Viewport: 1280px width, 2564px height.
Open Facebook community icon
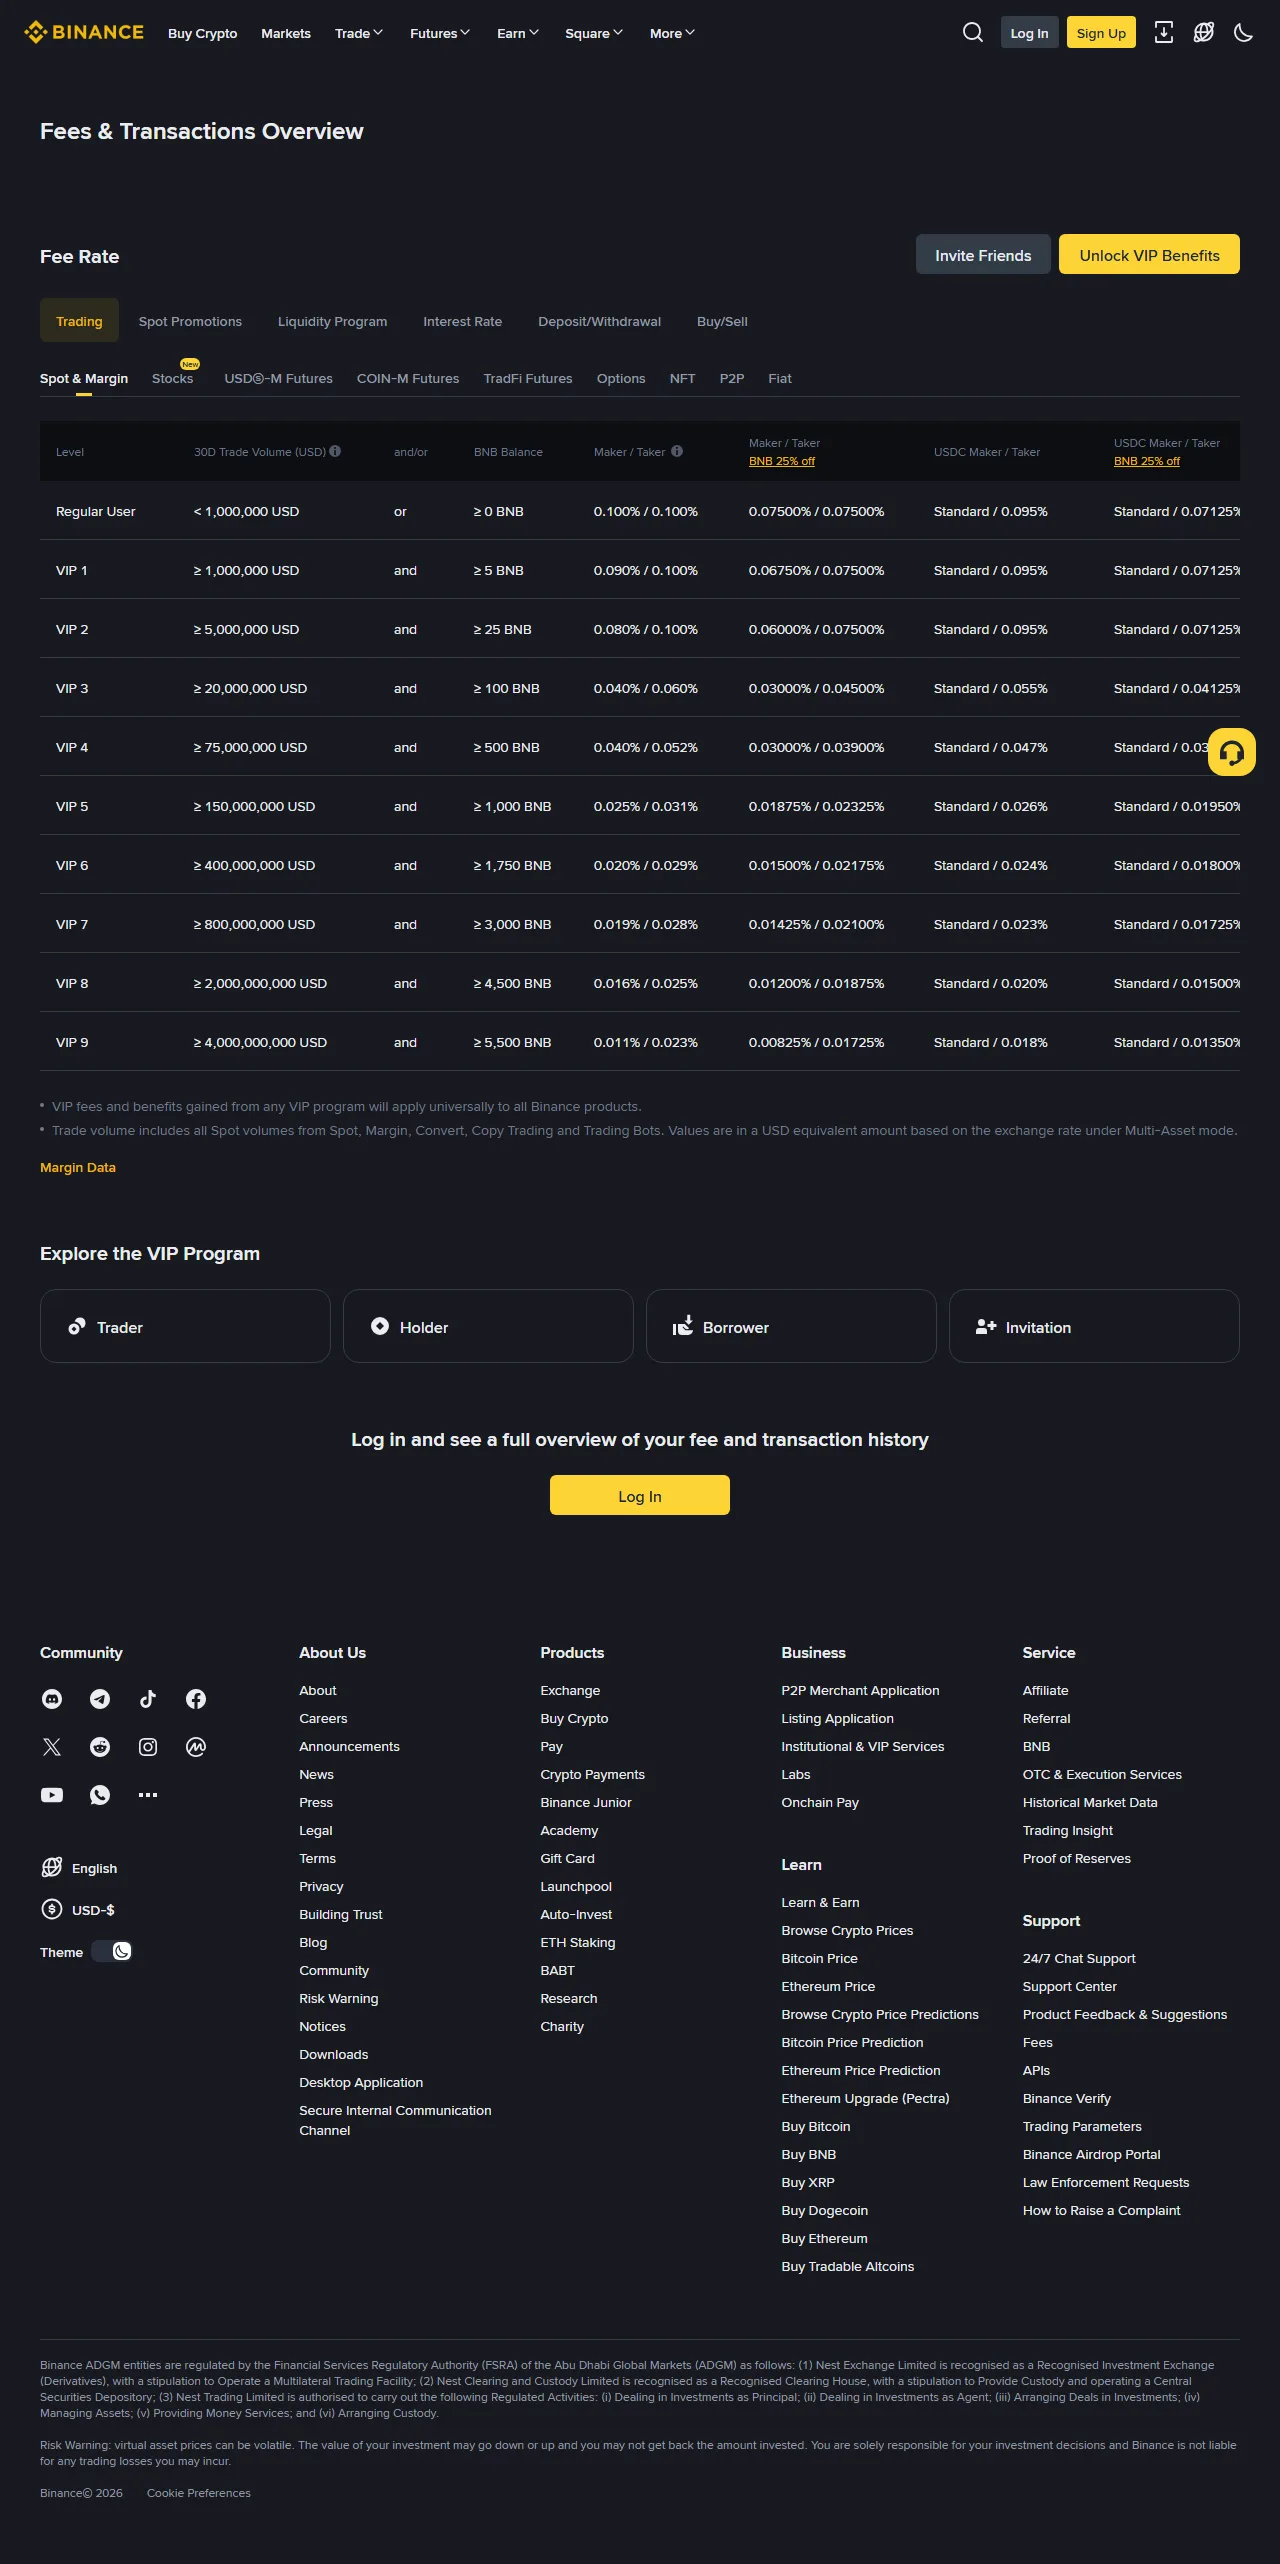tap(196, 1699)
